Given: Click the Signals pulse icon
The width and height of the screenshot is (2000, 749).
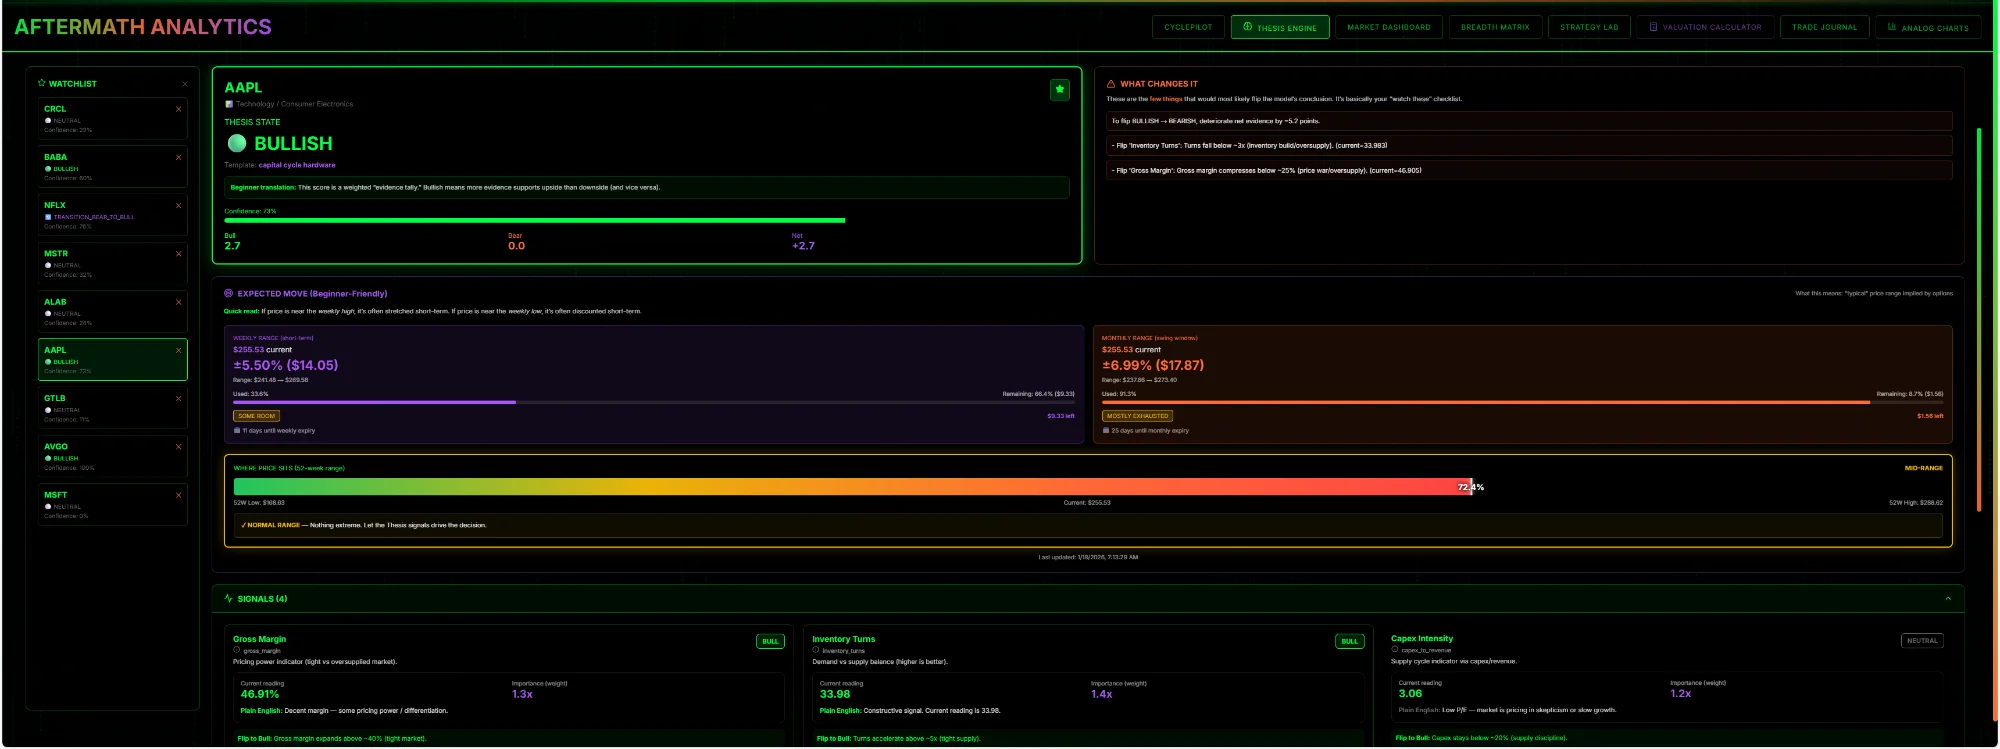Looking at the screenshot, I should (x=229, y=598).
